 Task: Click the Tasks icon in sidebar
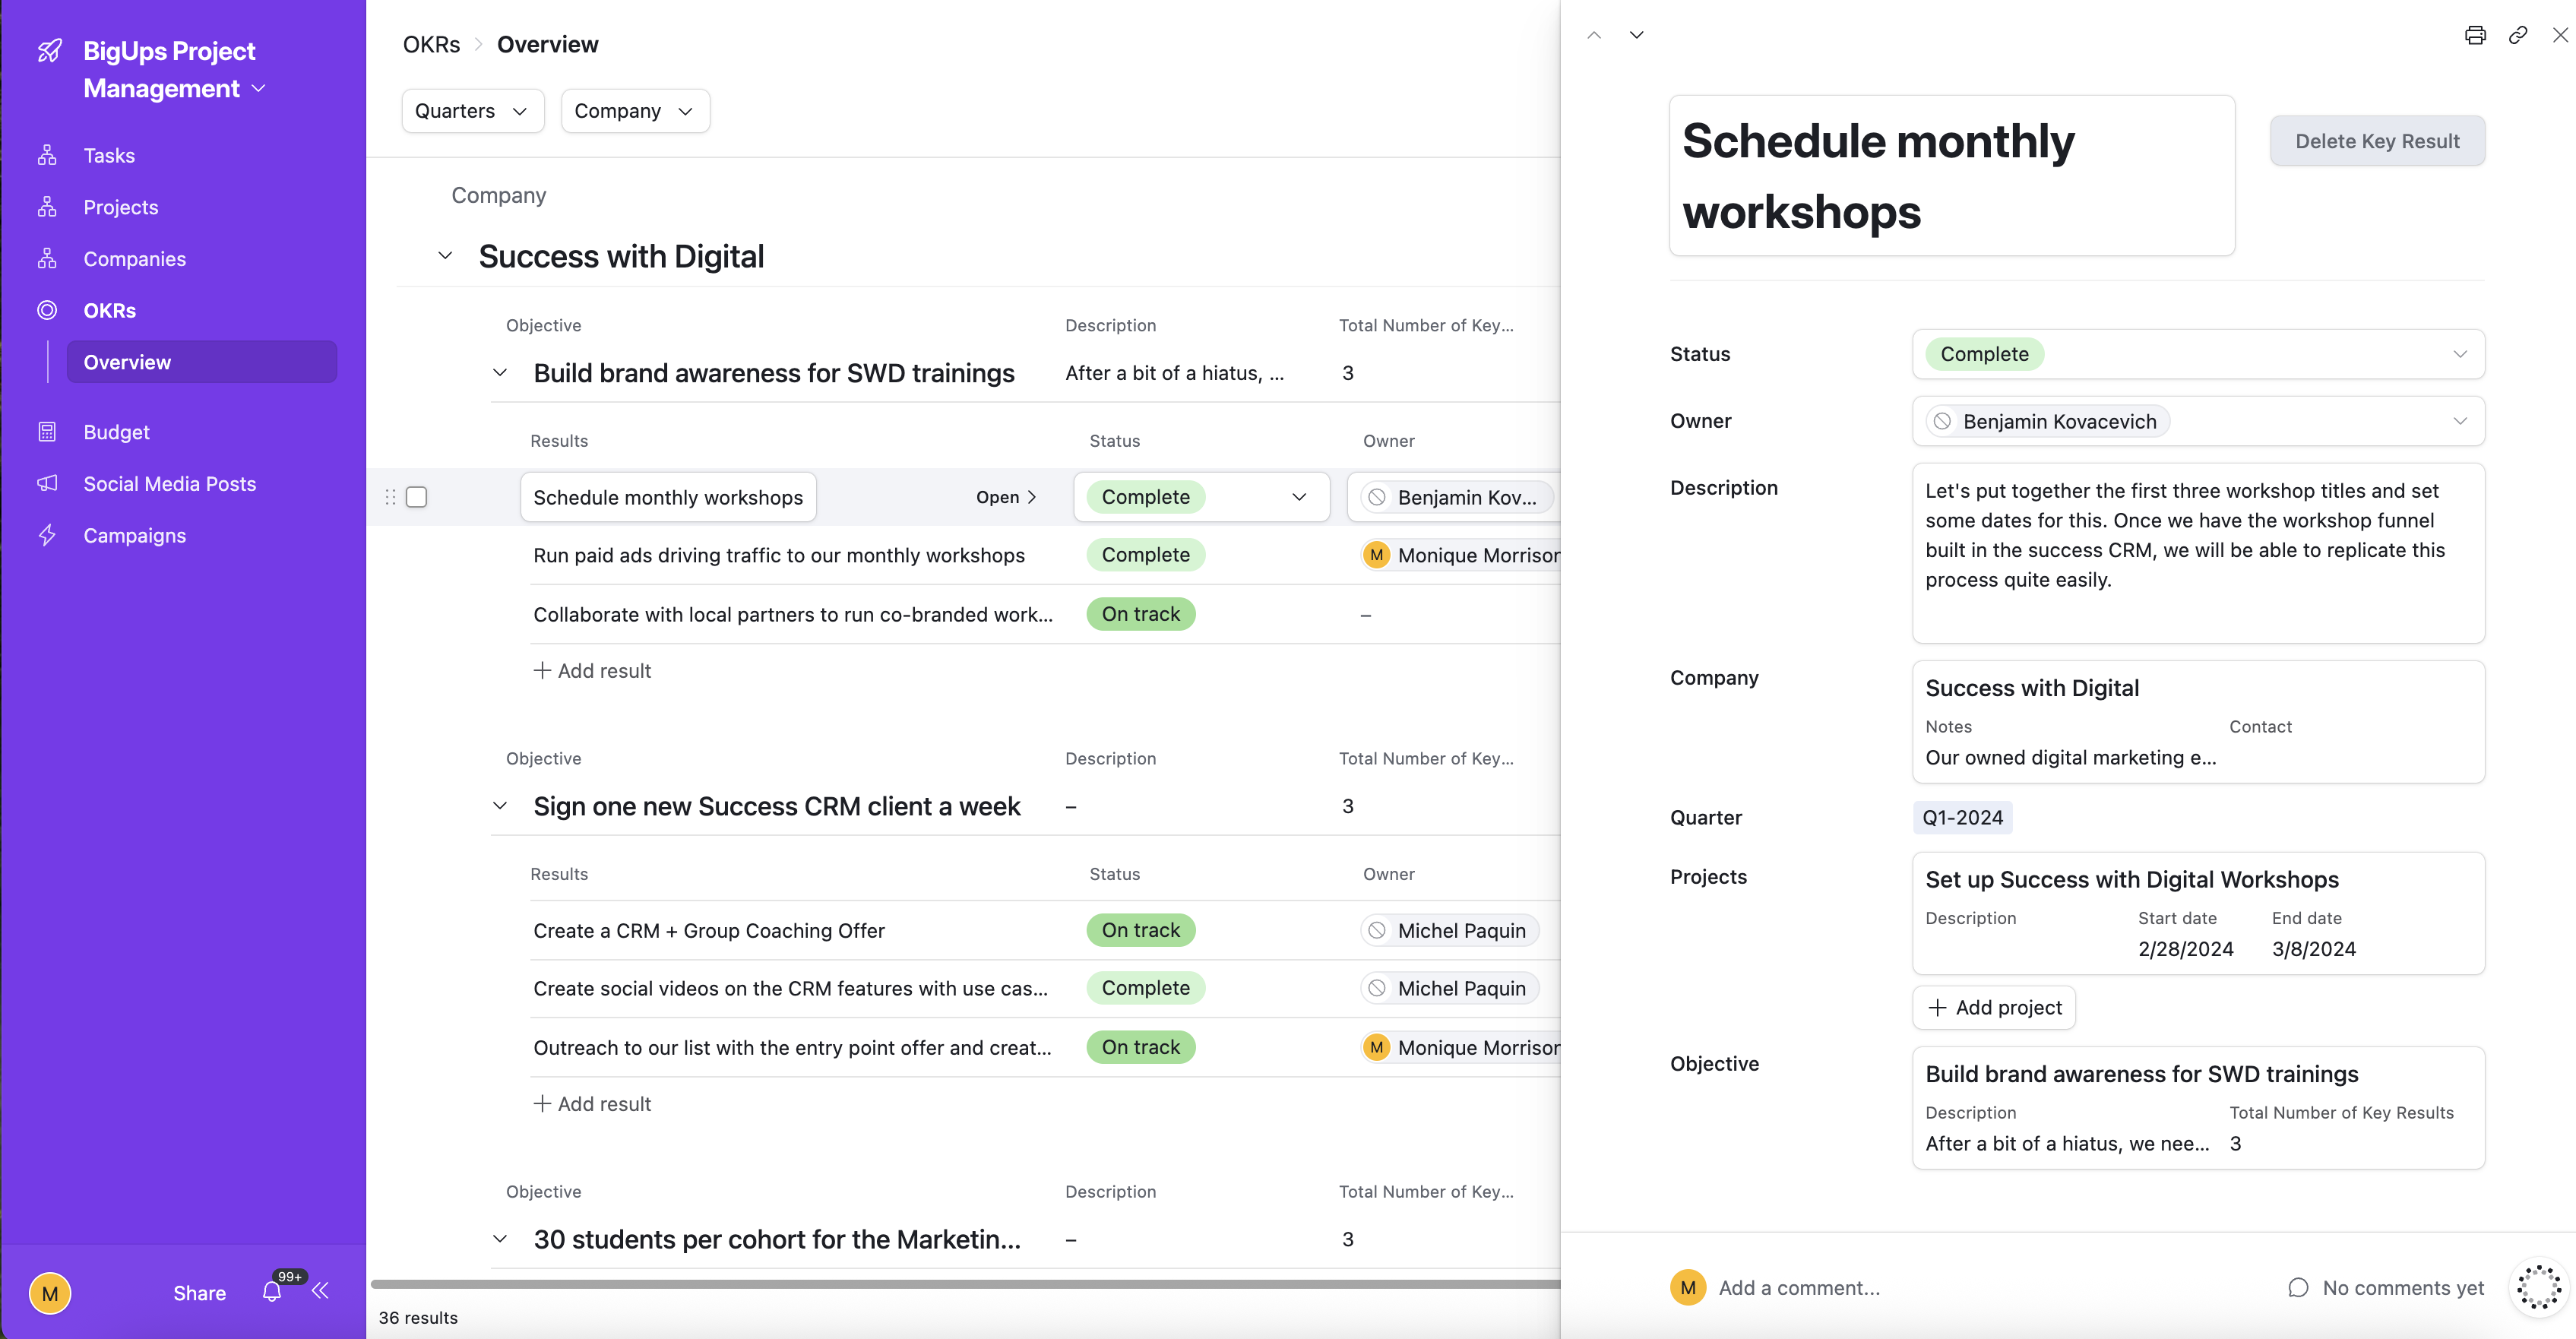pyautogui.click(x=47, y=155)
